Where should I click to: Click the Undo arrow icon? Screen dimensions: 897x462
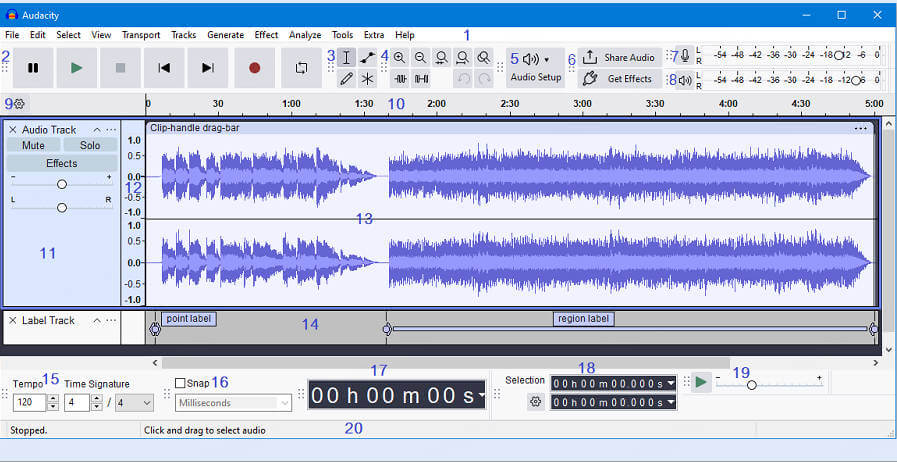pyautogui.click(x=462, y=79)
